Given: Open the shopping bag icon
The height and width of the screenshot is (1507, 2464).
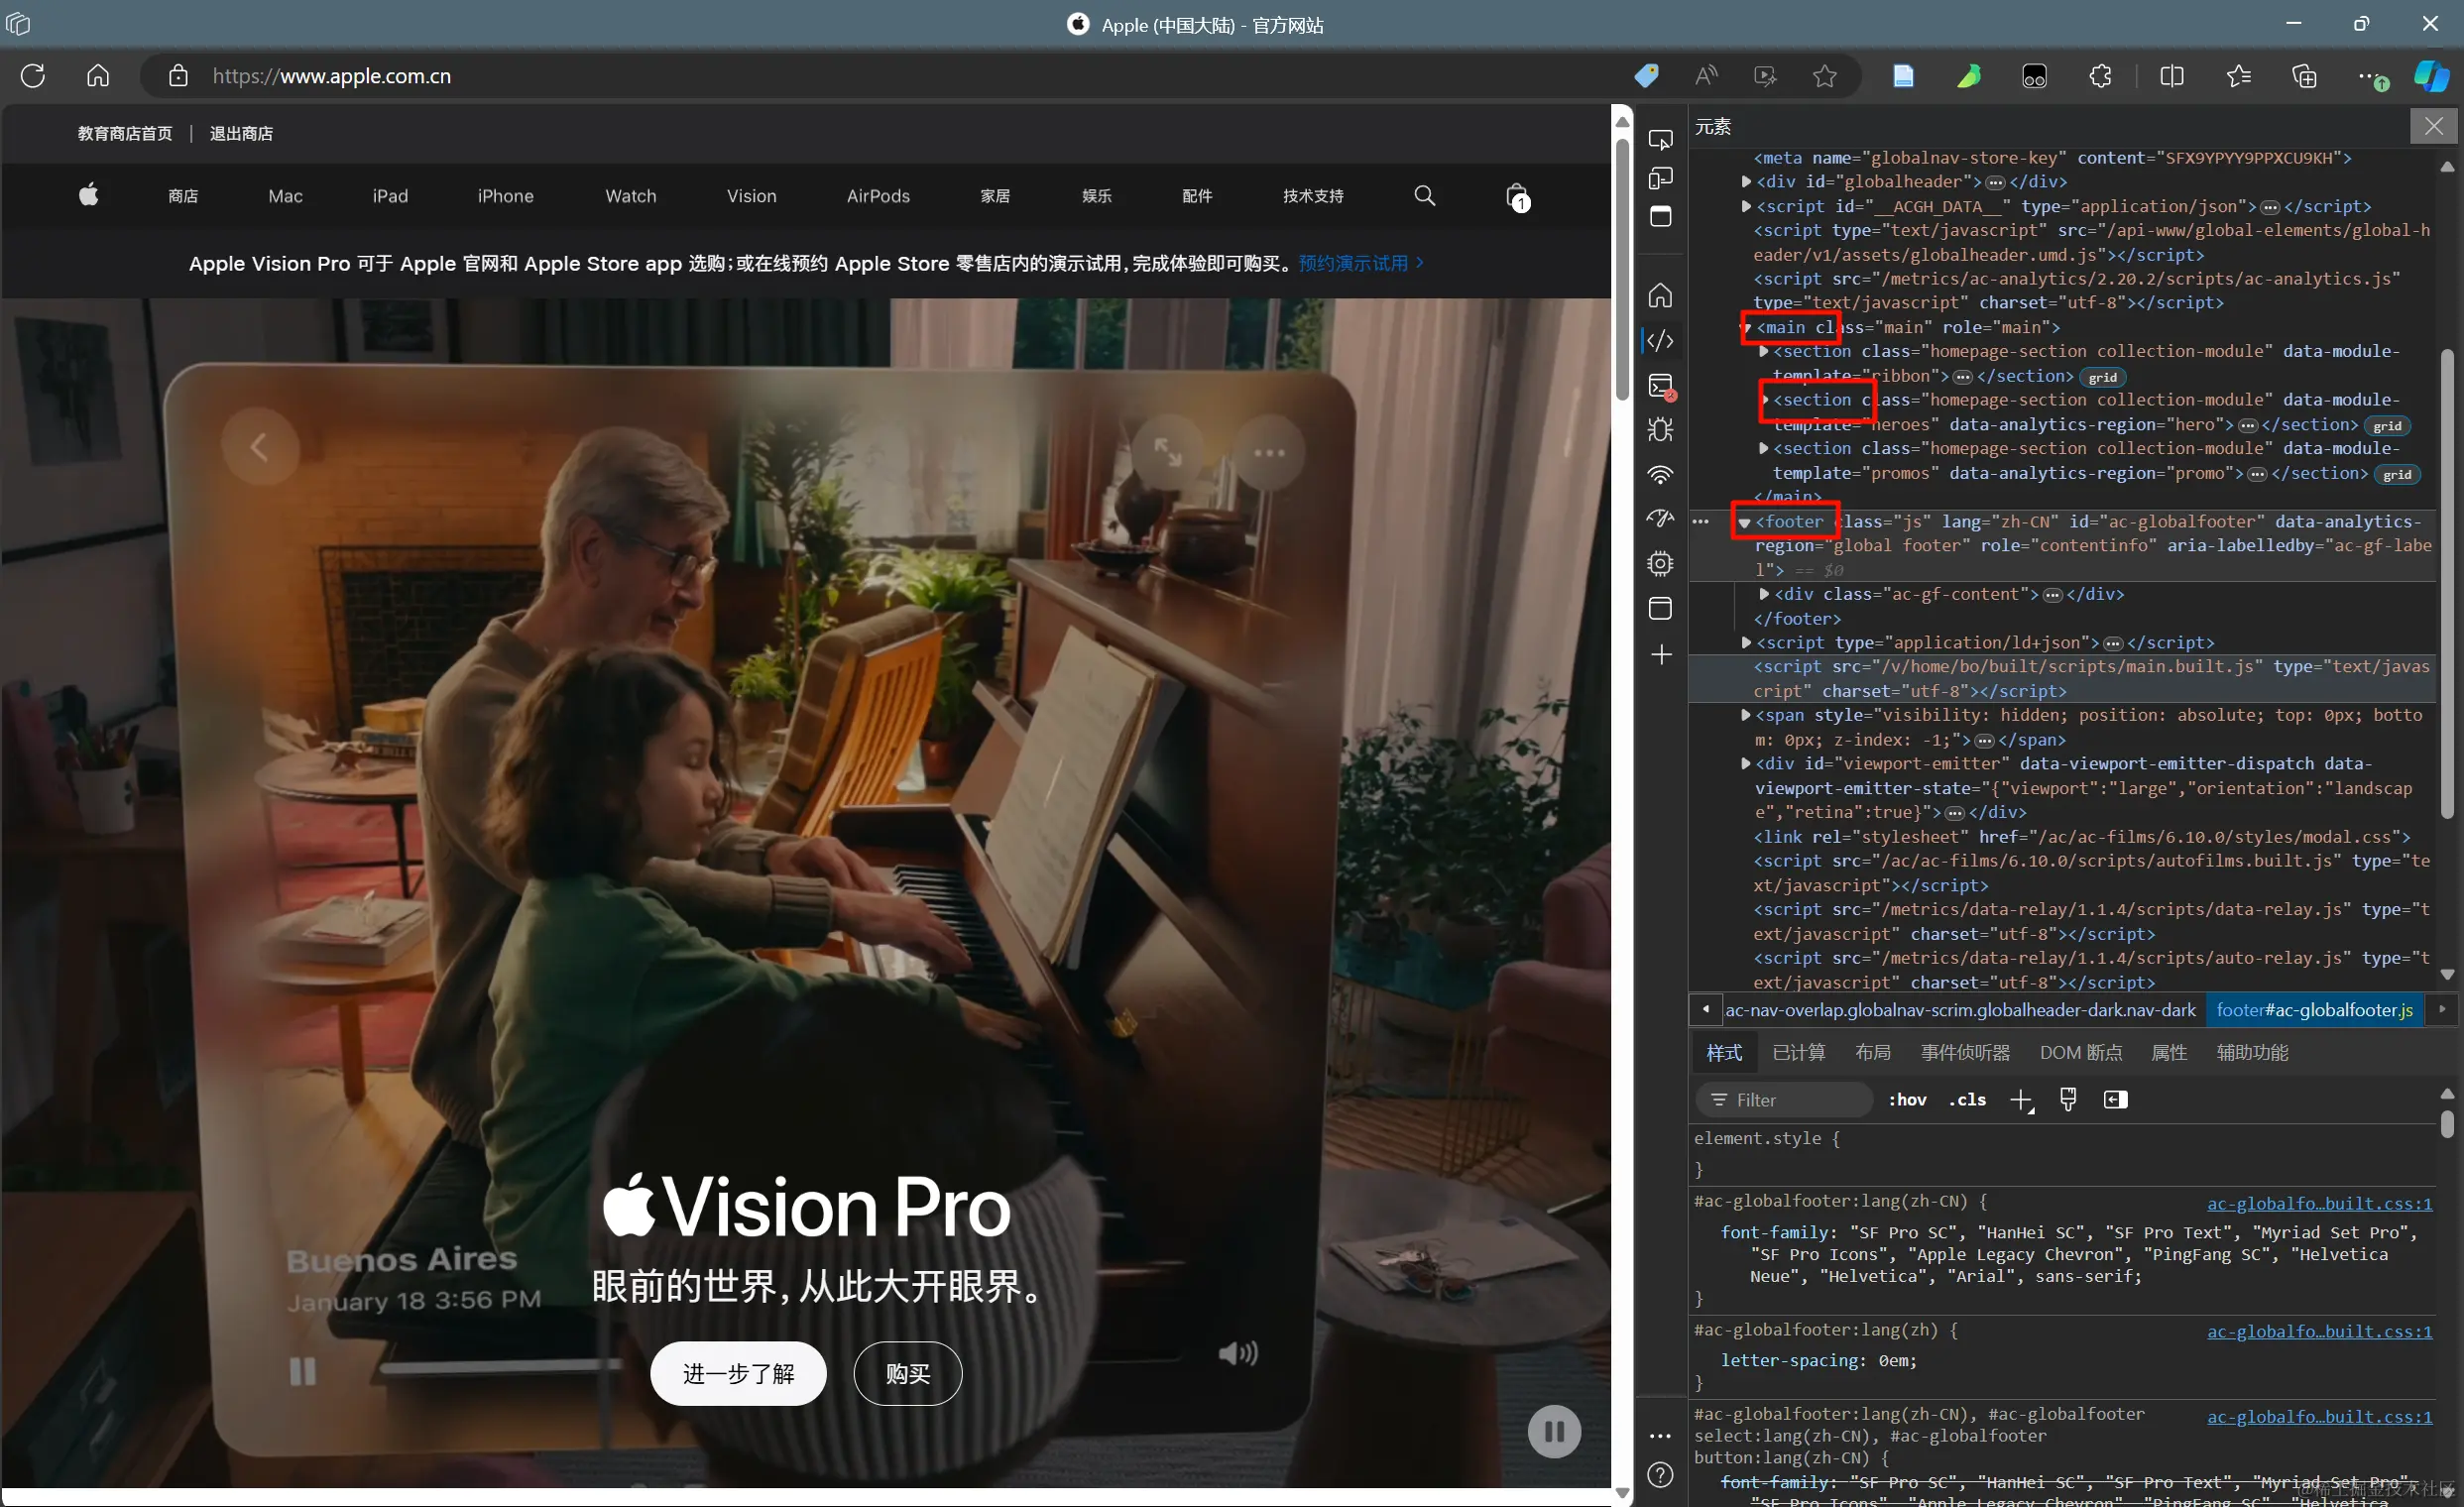Looking at the screenshot, I should [x=1517, y=196].
